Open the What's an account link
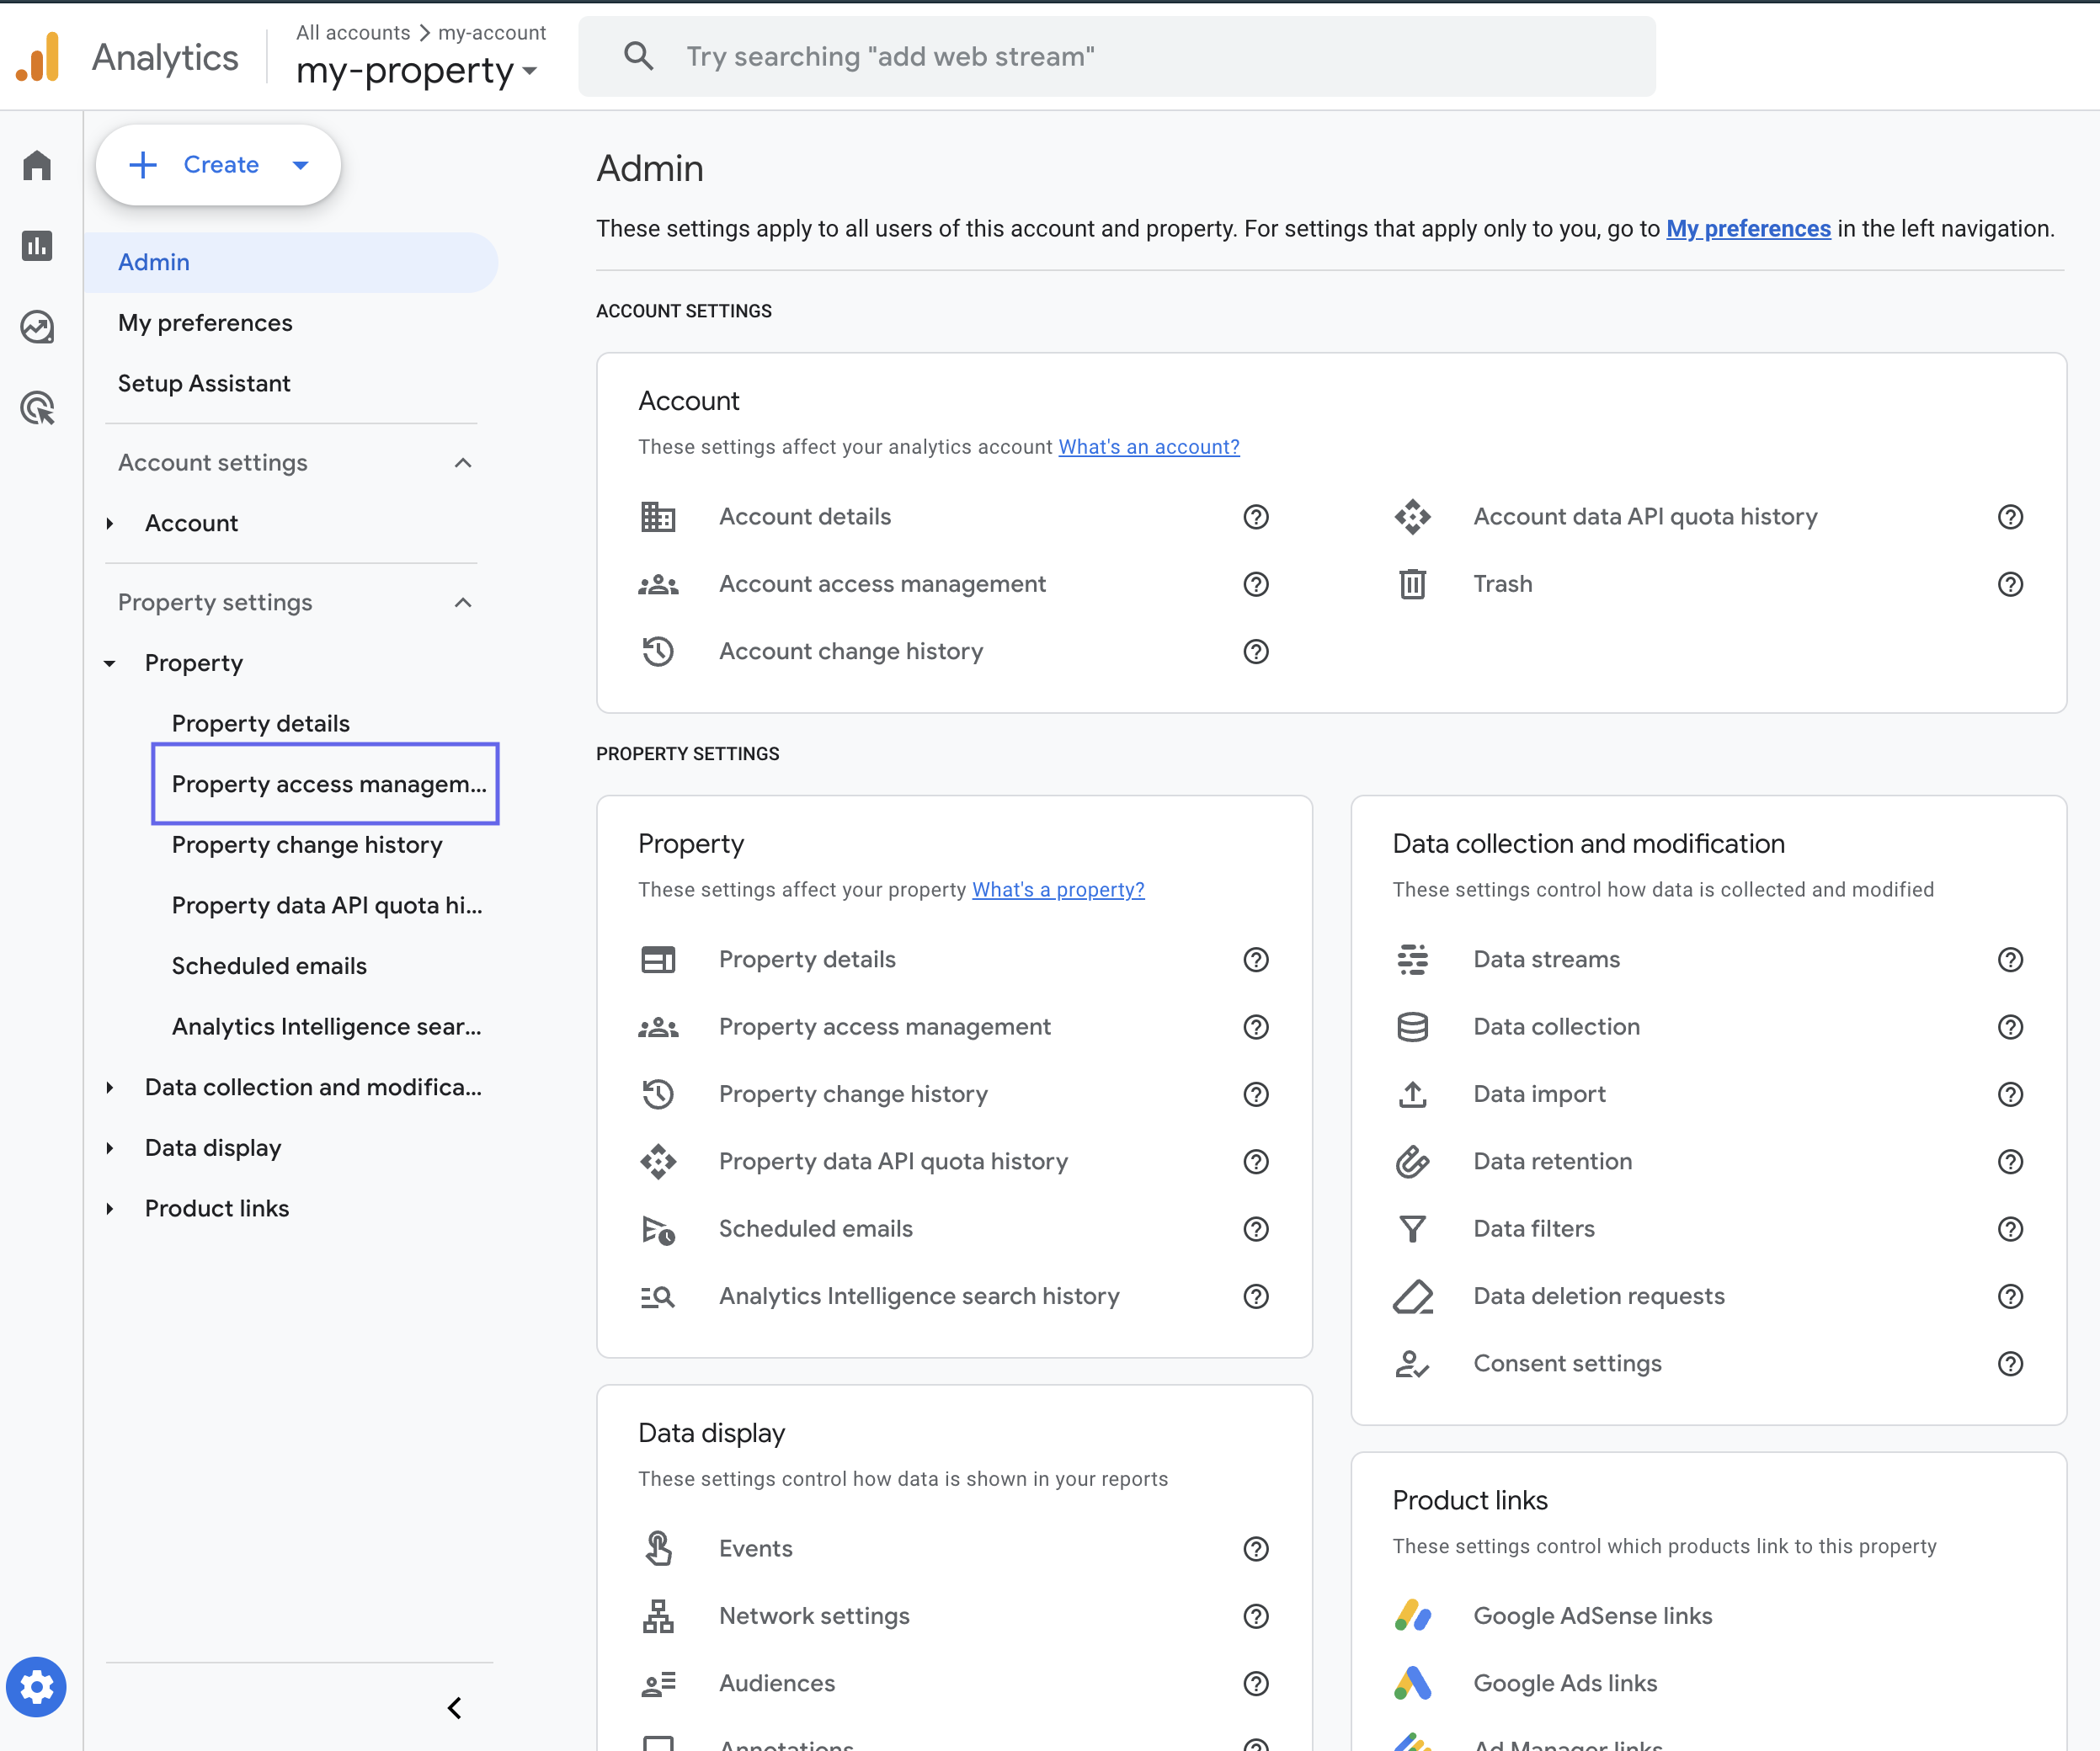The height and width of the screenshot is (1751, 2100). [1148, 446]
